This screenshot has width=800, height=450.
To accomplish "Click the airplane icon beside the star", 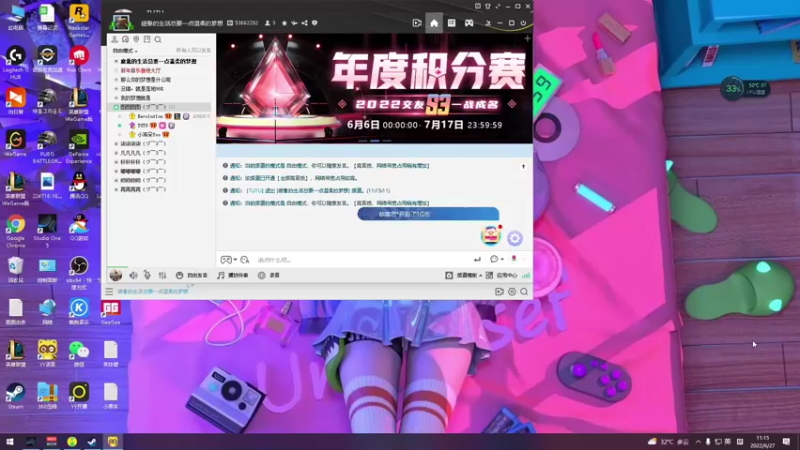I will [x=294, y=23].
